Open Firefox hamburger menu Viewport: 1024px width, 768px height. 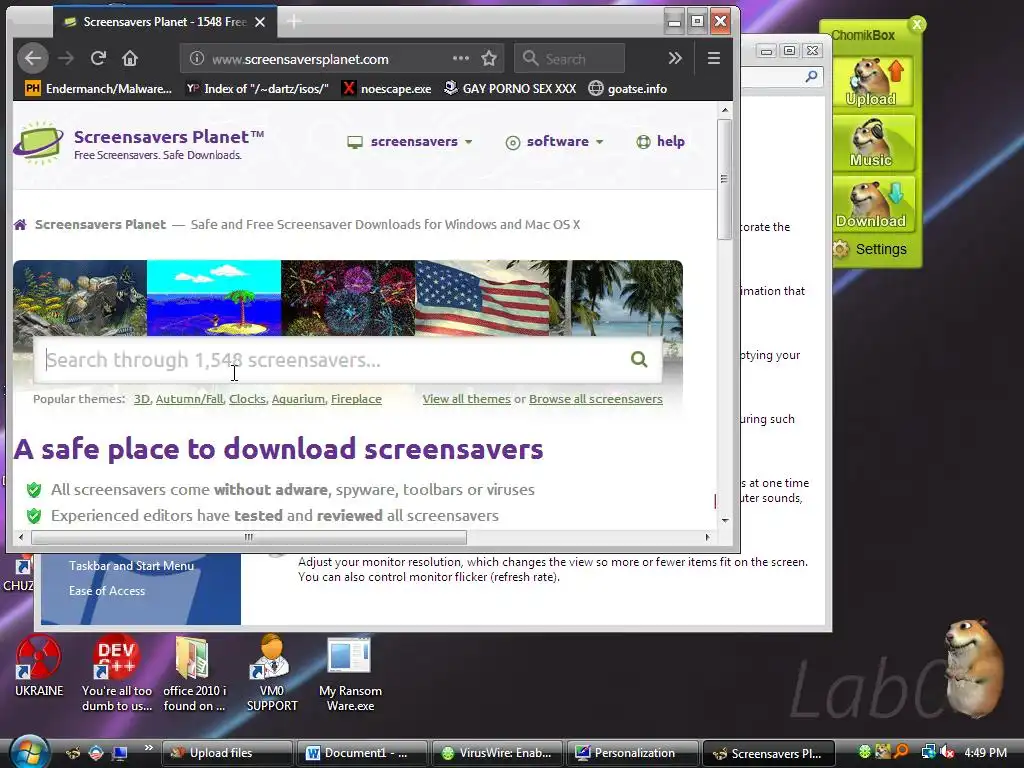(714, 59)
